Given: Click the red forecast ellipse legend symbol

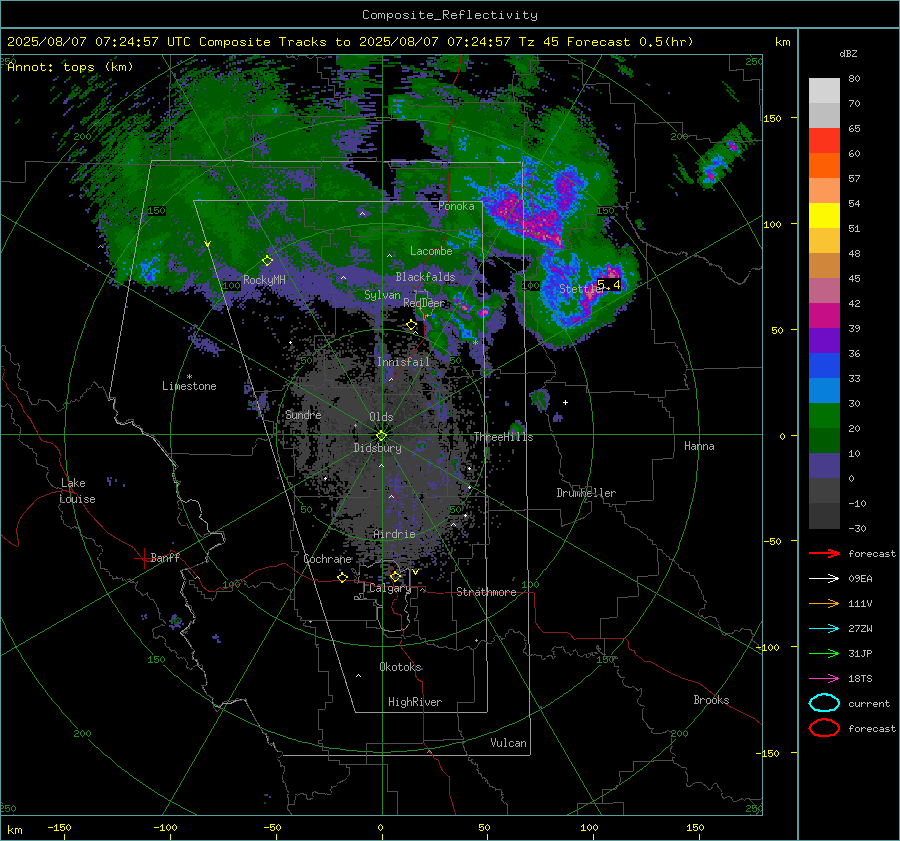Looking at the screenshot, I should [x=824, y=728].
